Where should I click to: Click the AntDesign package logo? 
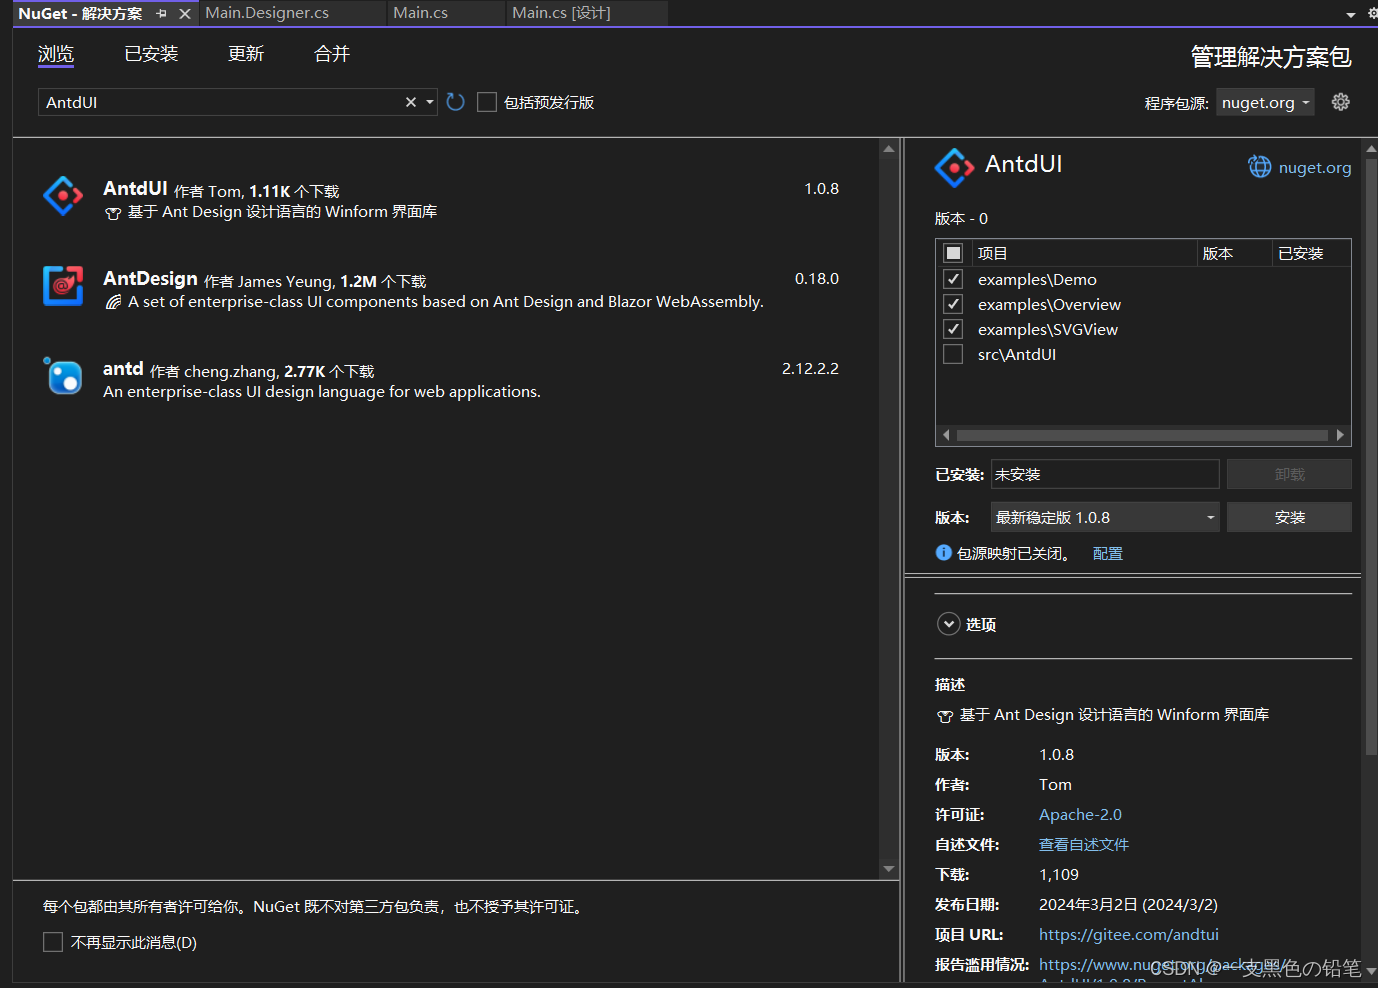pos(62,288)
